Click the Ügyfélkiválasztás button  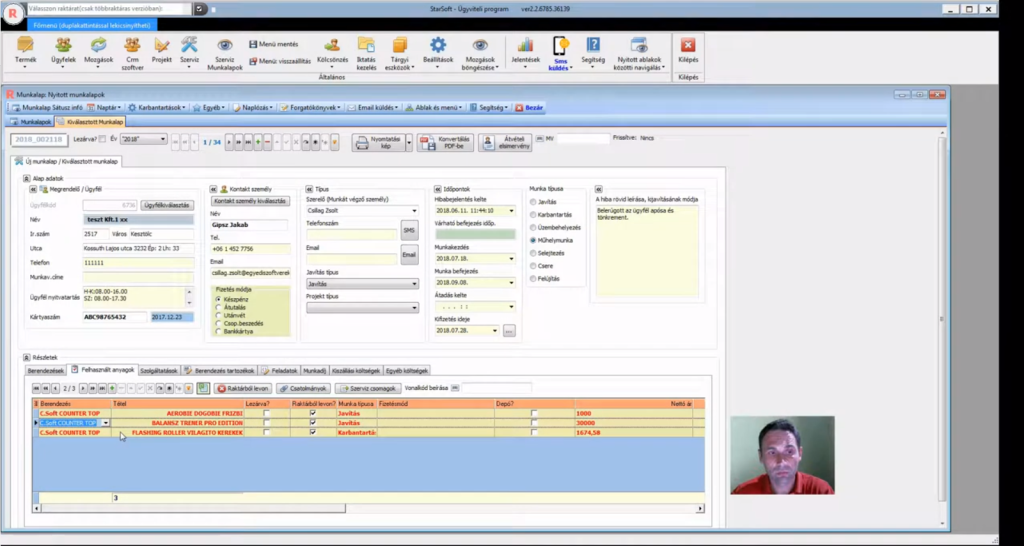click(165, 204)
